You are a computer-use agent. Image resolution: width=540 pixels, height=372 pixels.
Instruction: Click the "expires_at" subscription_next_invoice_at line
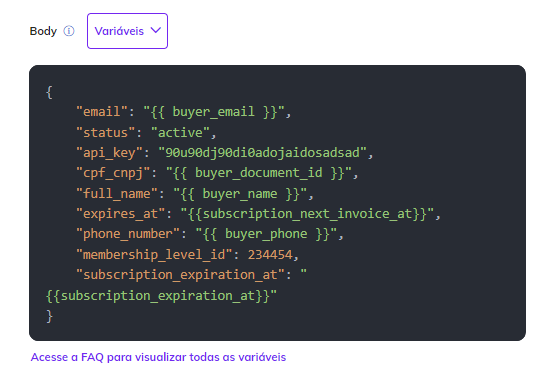258,214
